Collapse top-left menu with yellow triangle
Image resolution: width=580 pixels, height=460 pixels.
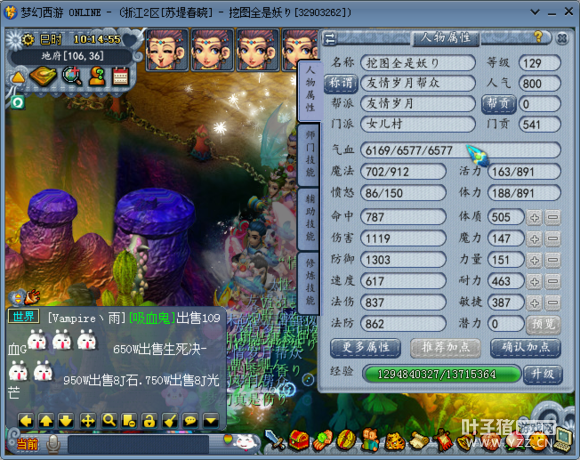click(18, 77)
